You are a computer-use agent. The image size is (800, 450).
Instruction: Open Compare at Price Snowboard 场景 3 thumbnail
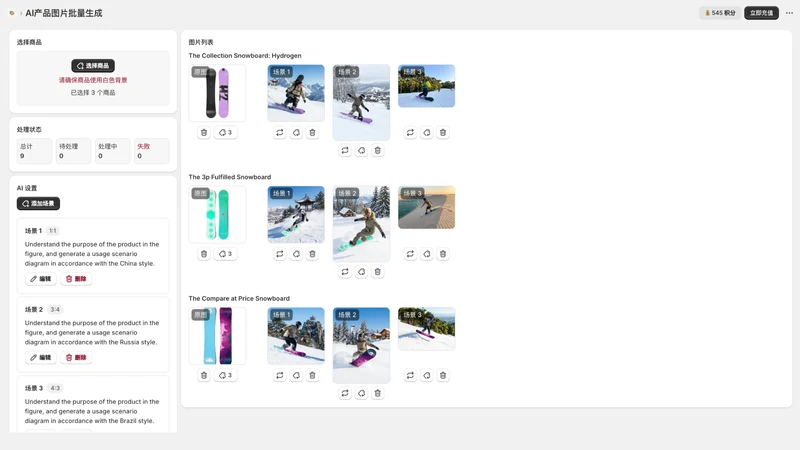(427, 329)
